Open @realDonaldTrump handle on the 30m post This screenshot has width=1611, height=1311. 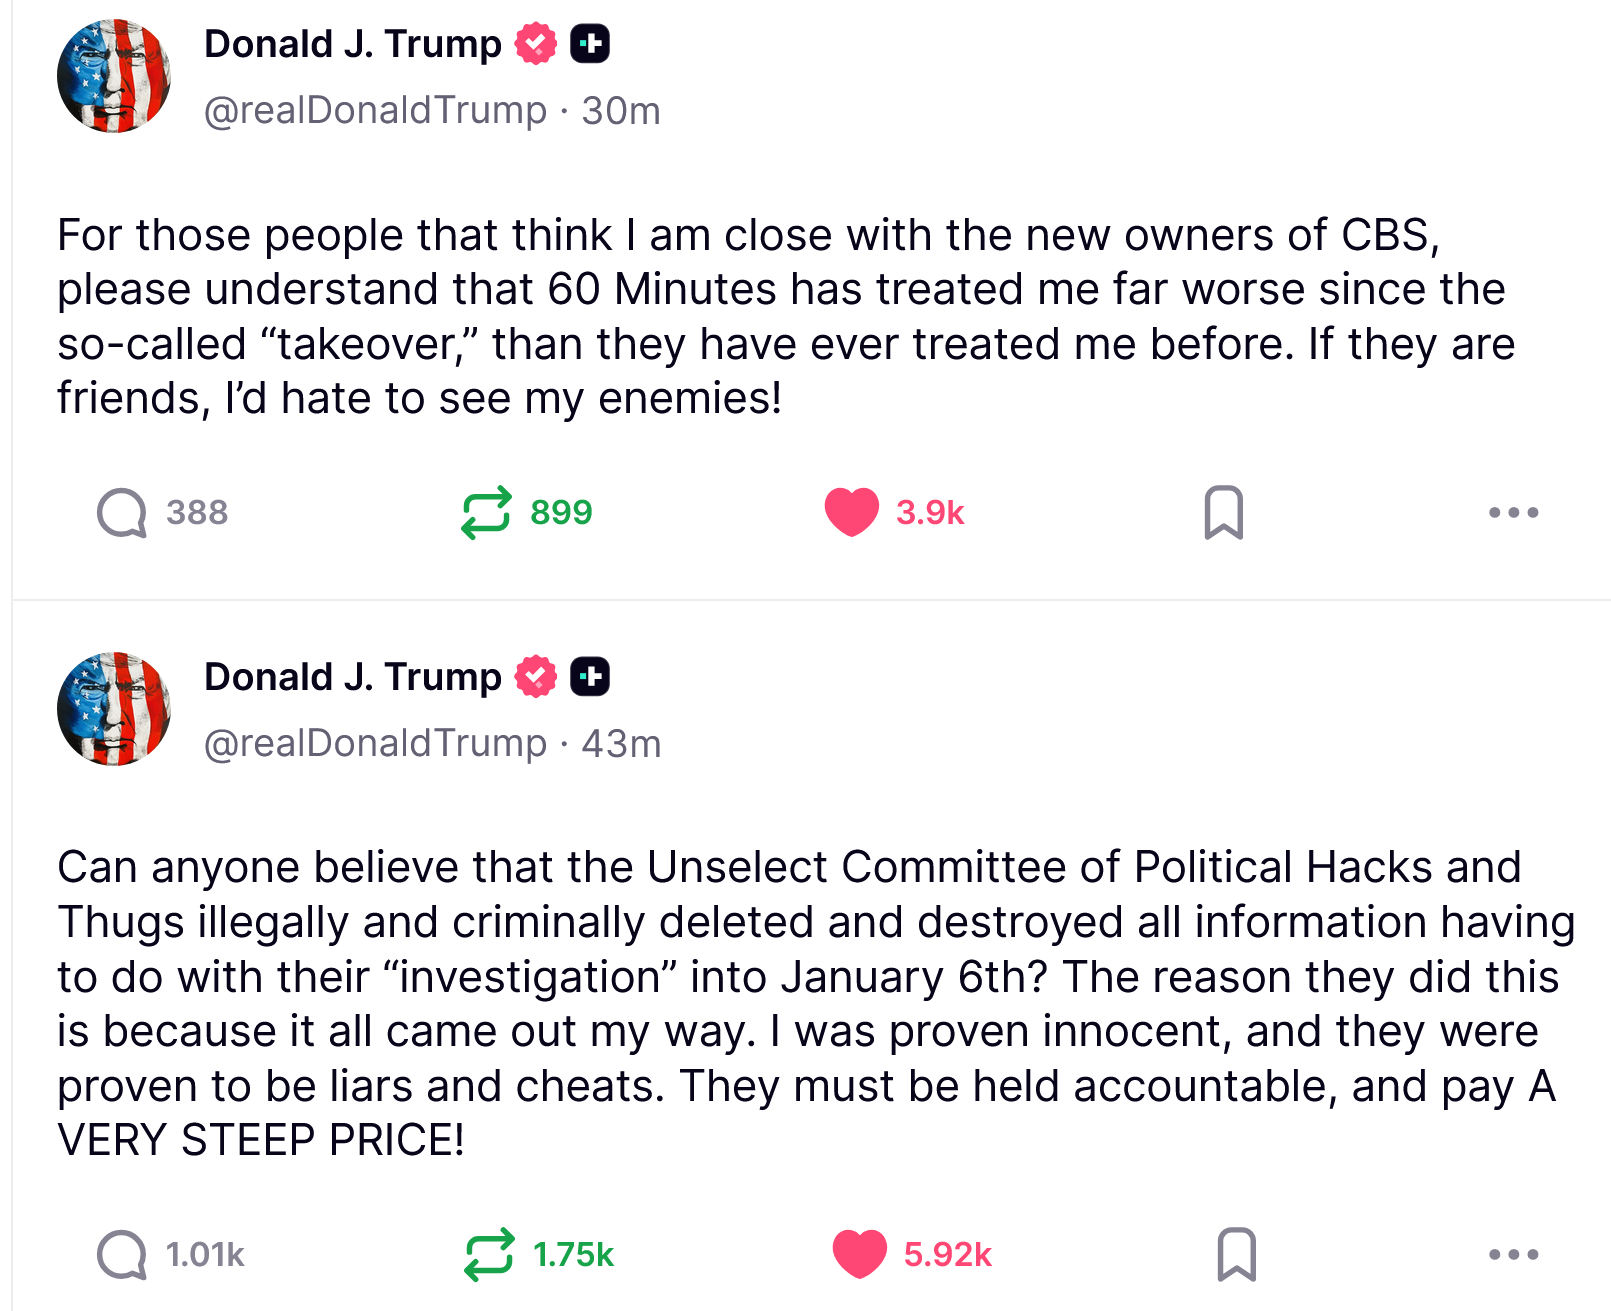[375, 110]
